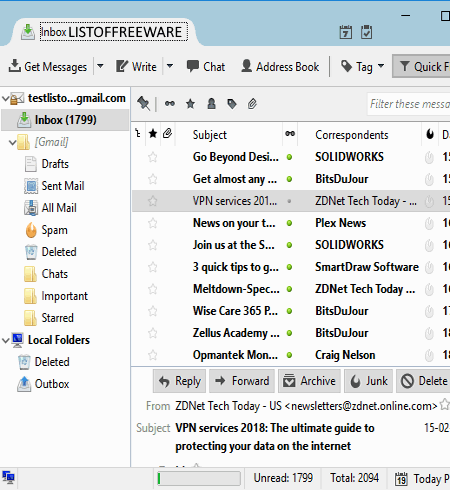Image resolution: width=450 pixels, height=490 pixels.
Task: Click Filter these messages search field
Action: pos(409,104)
